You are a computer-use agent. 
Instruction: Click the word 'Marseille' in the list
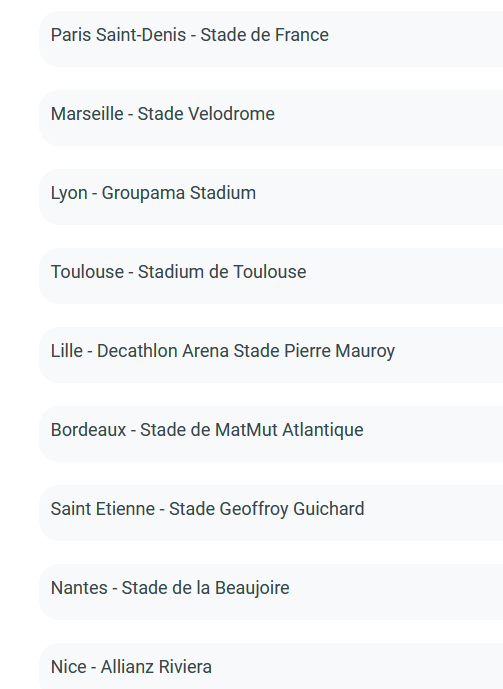point(87,114)
